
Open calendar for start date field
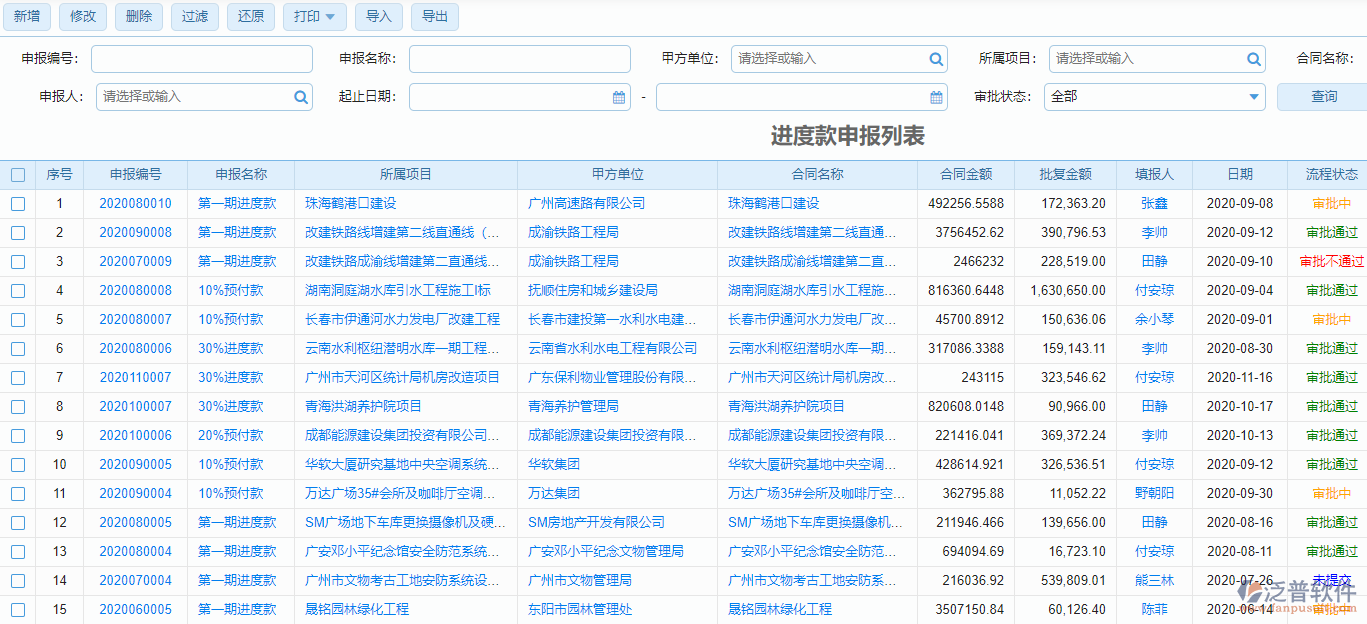(x=619, y=97)
